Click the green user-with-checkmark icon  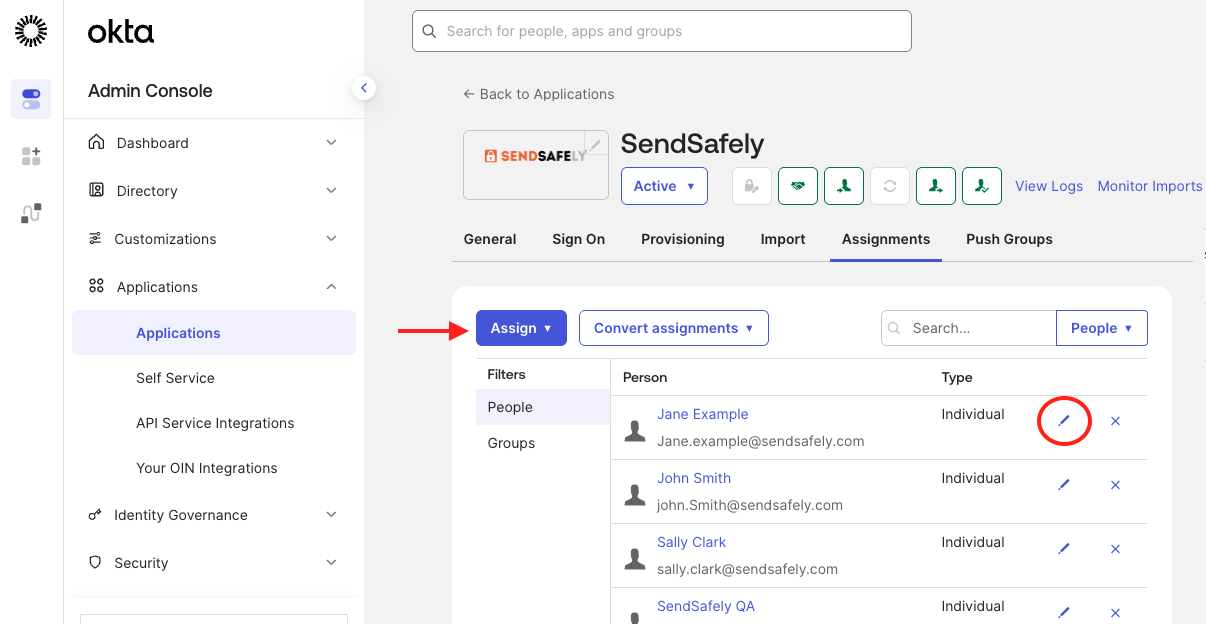tap(982, 186)
